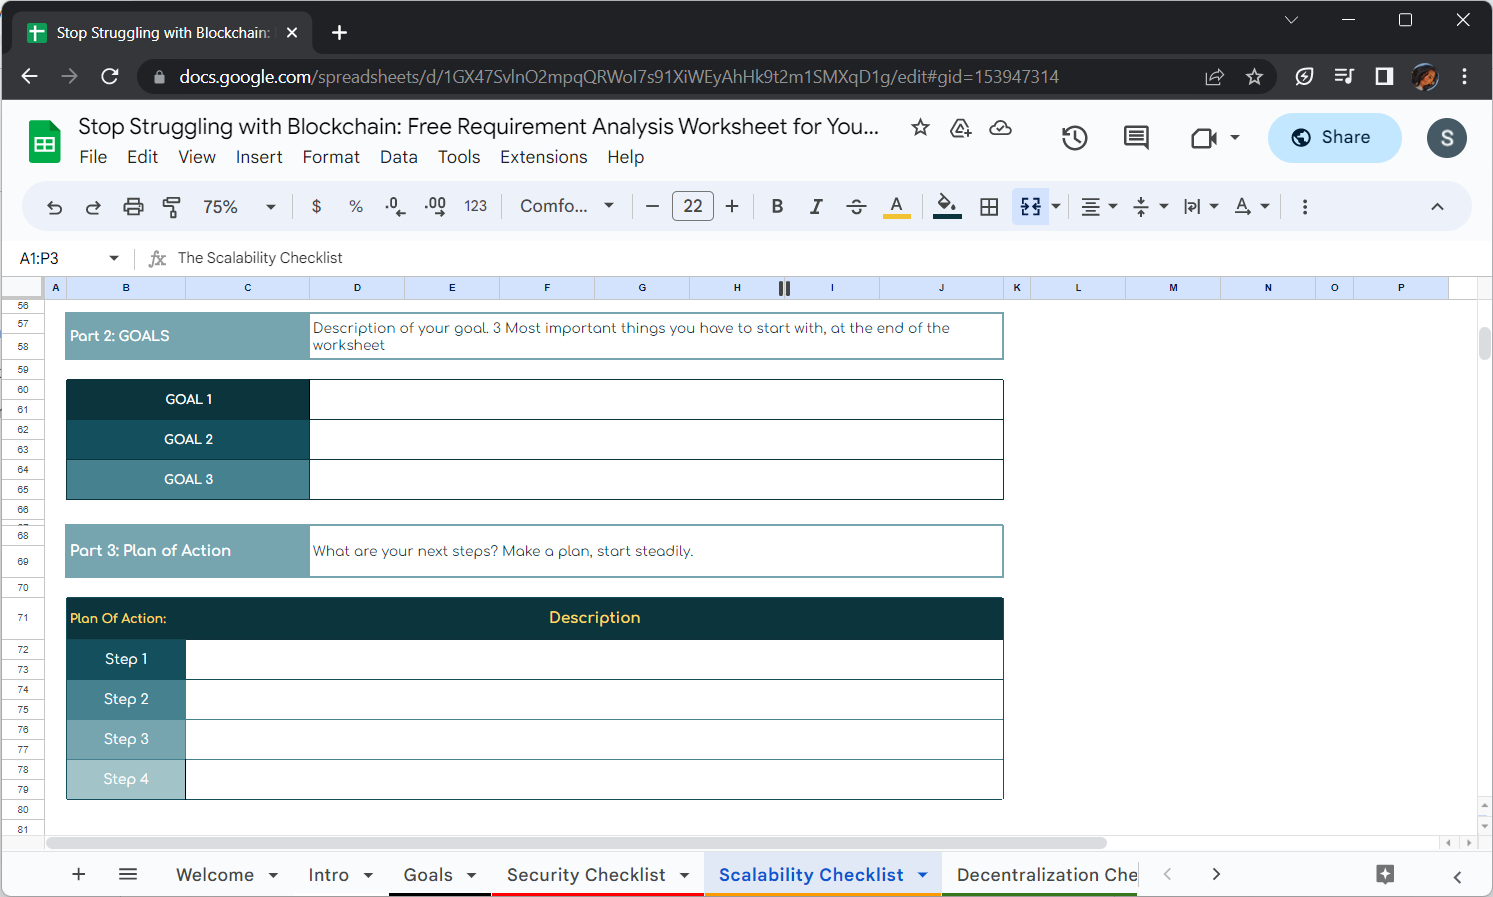Toggle italic text formatting

[x=816, y=207]
